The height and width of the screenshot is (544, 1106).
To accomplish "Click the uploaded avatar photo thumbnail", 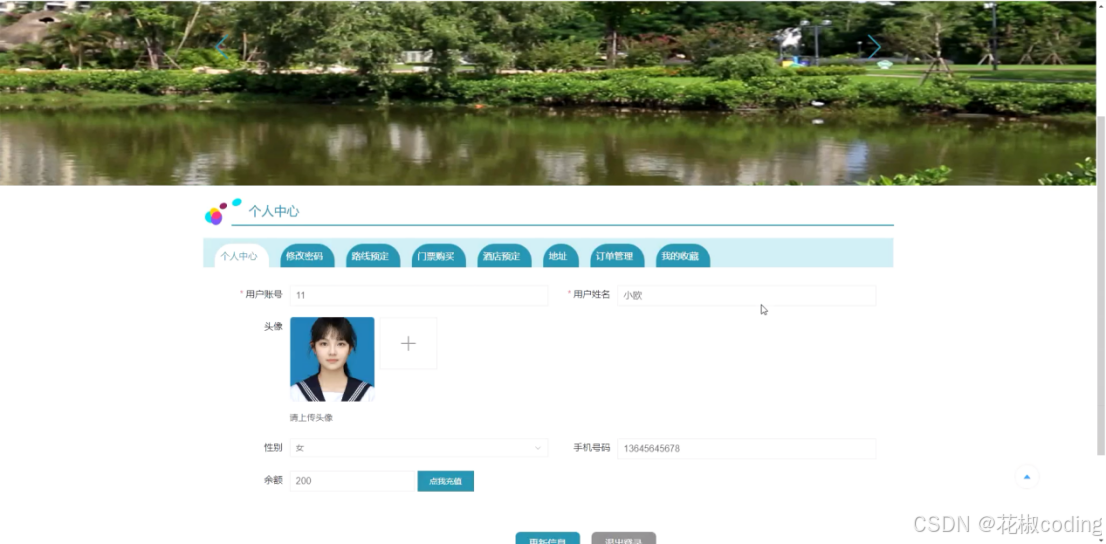I will [332, 360].
